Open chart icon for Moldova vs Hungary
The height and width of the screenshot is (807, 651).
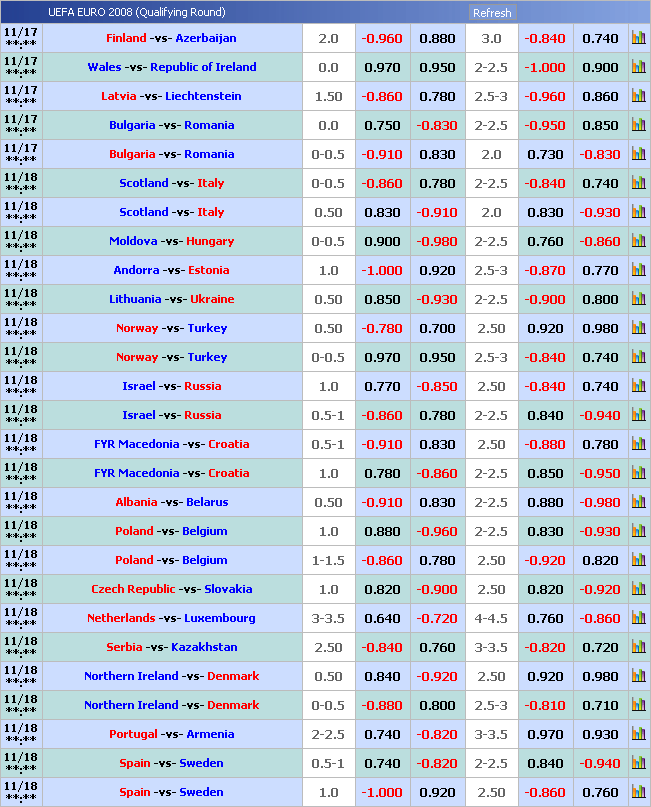pos(638,242)
